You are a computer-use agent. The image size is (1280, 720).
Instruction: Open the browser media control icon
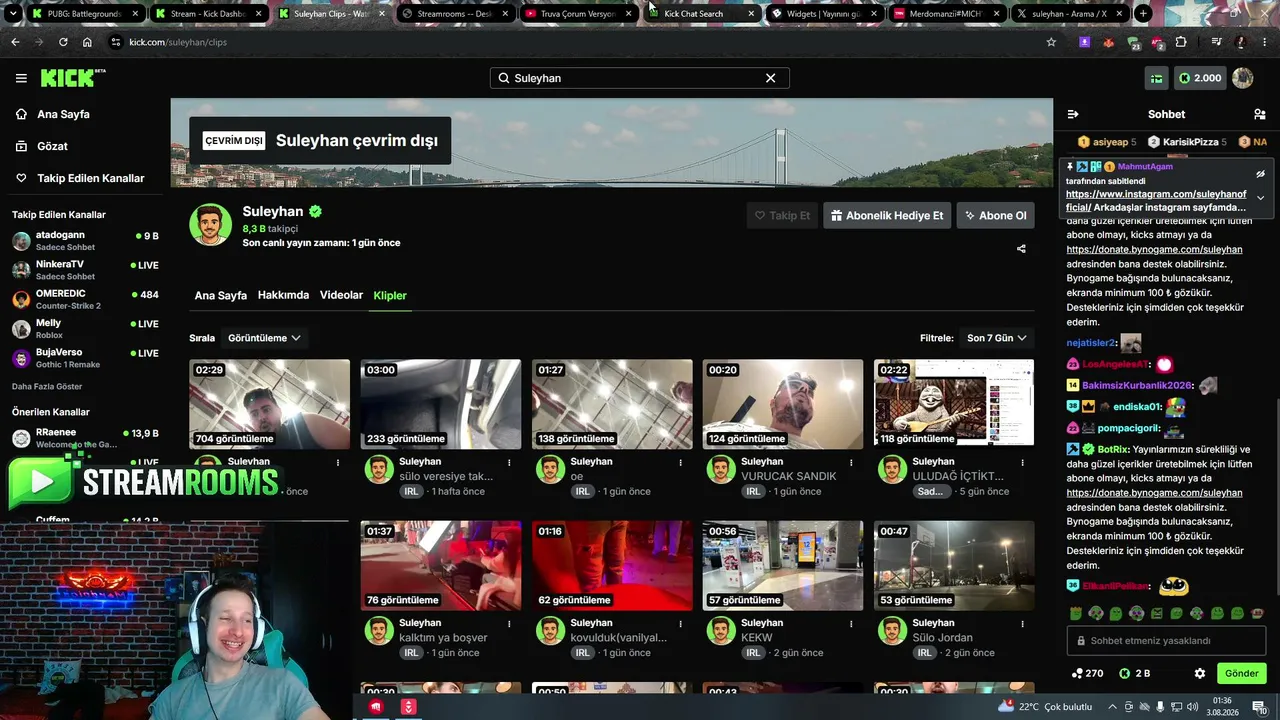pyautogui.click(x=1216, y=42)
